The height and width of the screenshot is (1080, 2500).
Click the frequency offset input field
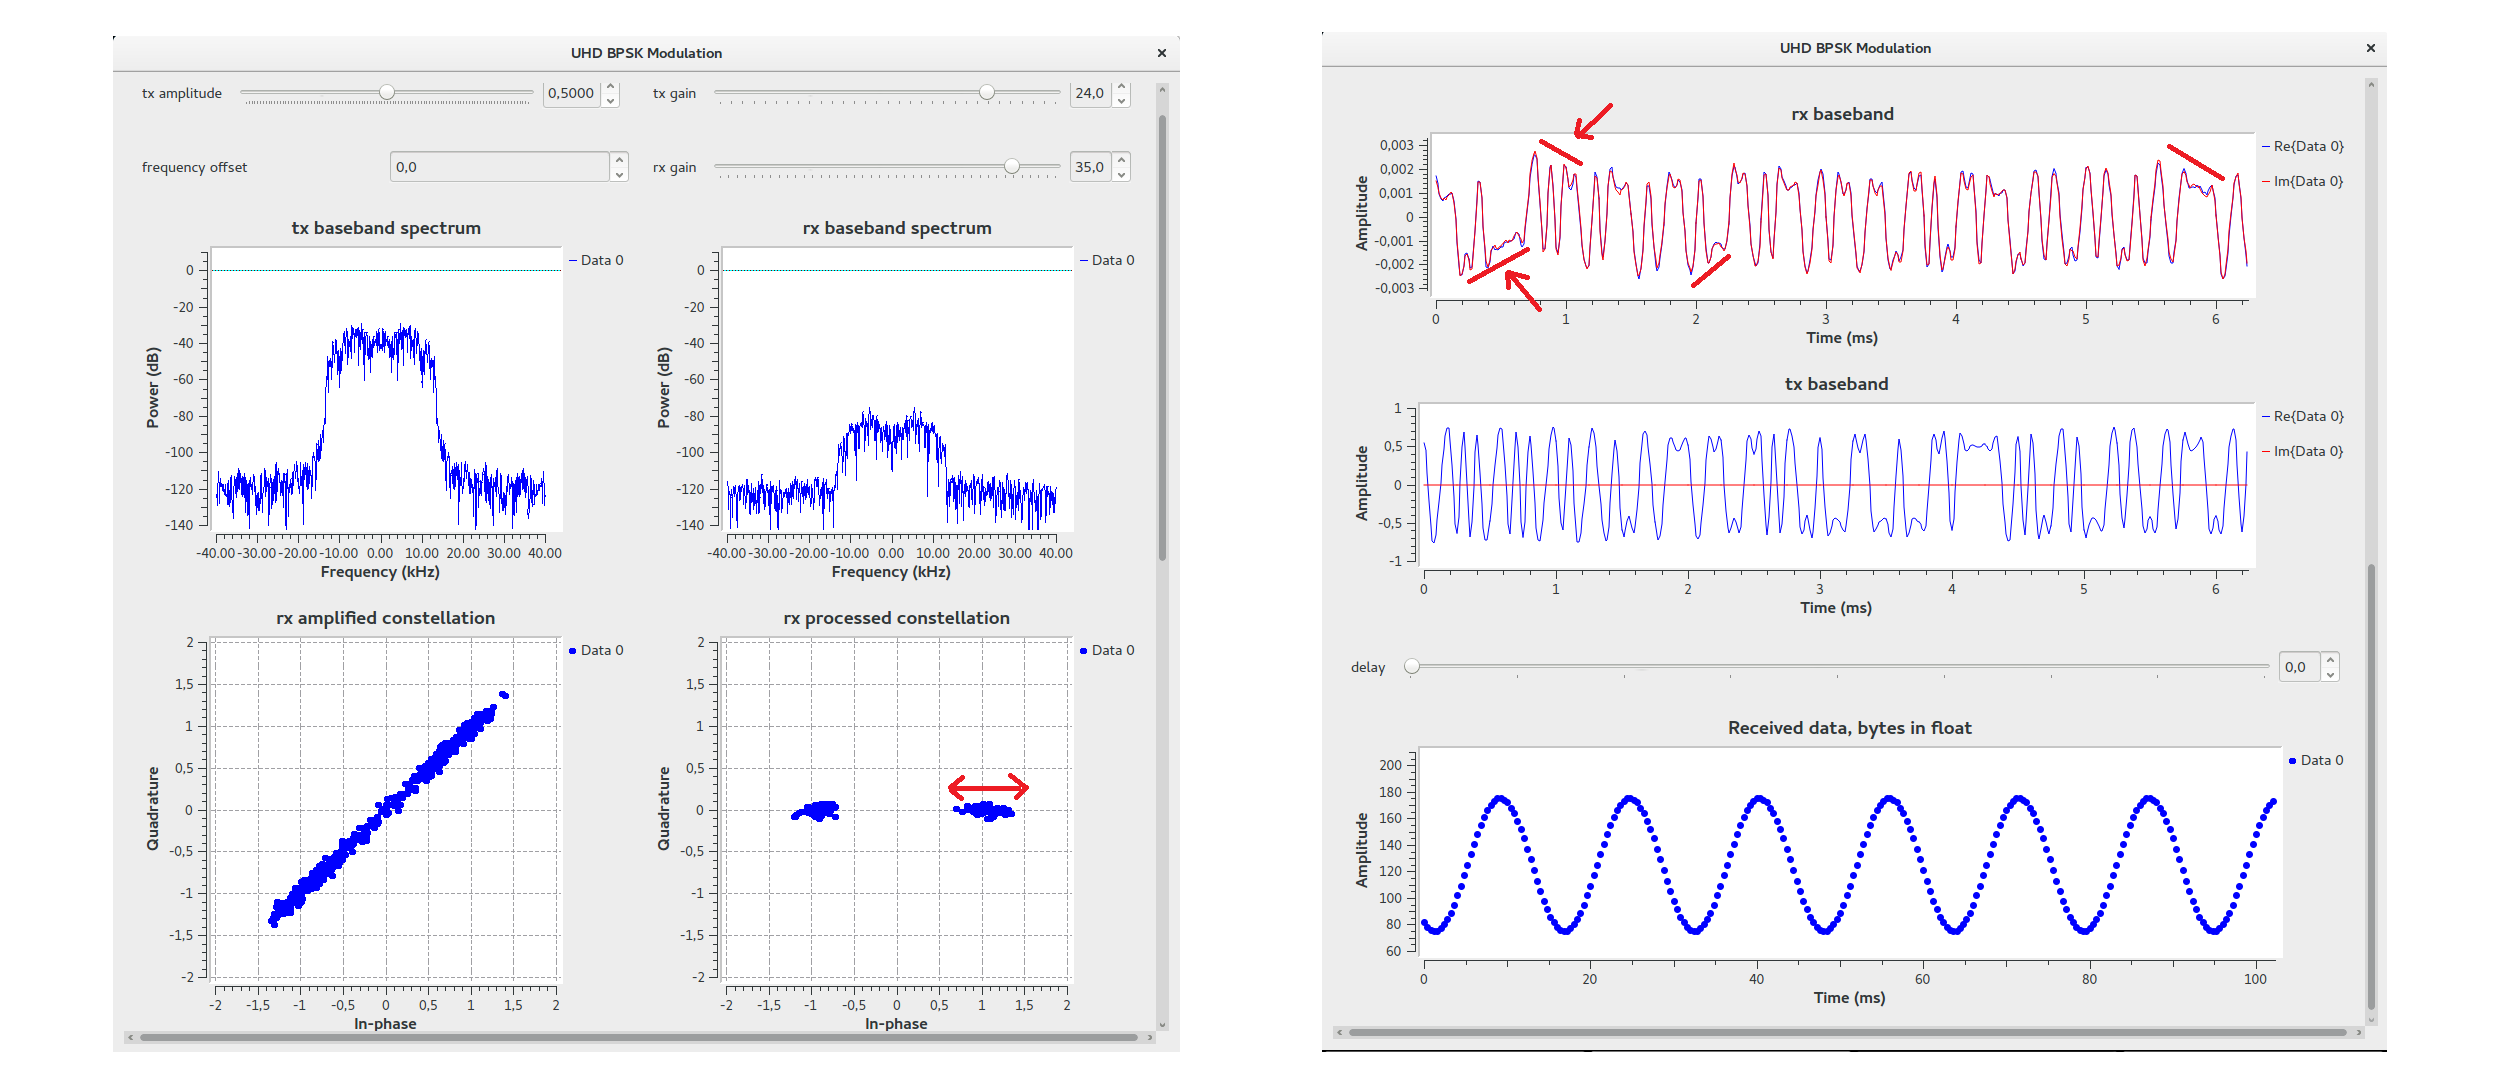499,167
